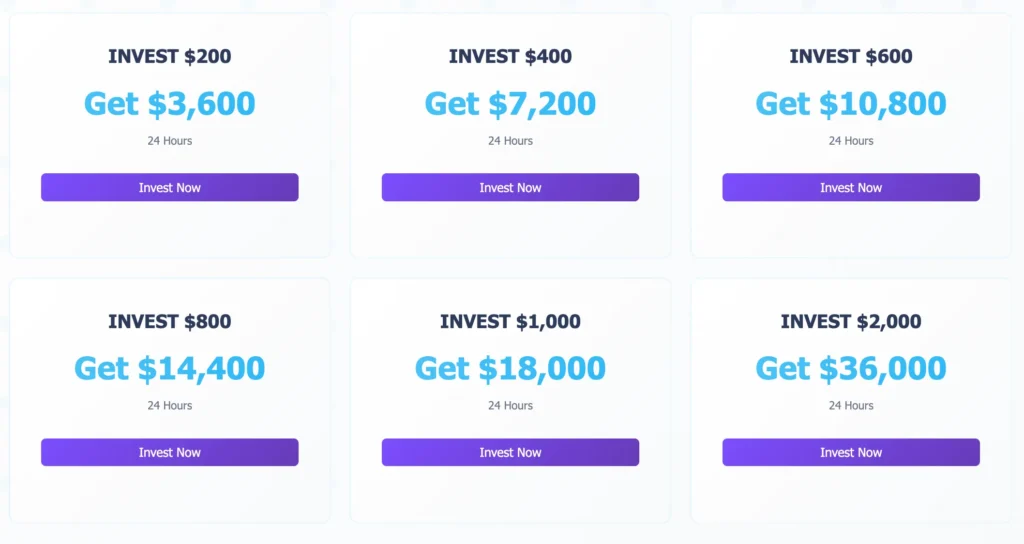
Task: Select the Get $14,400 payout amount
Action: (169, 368)
